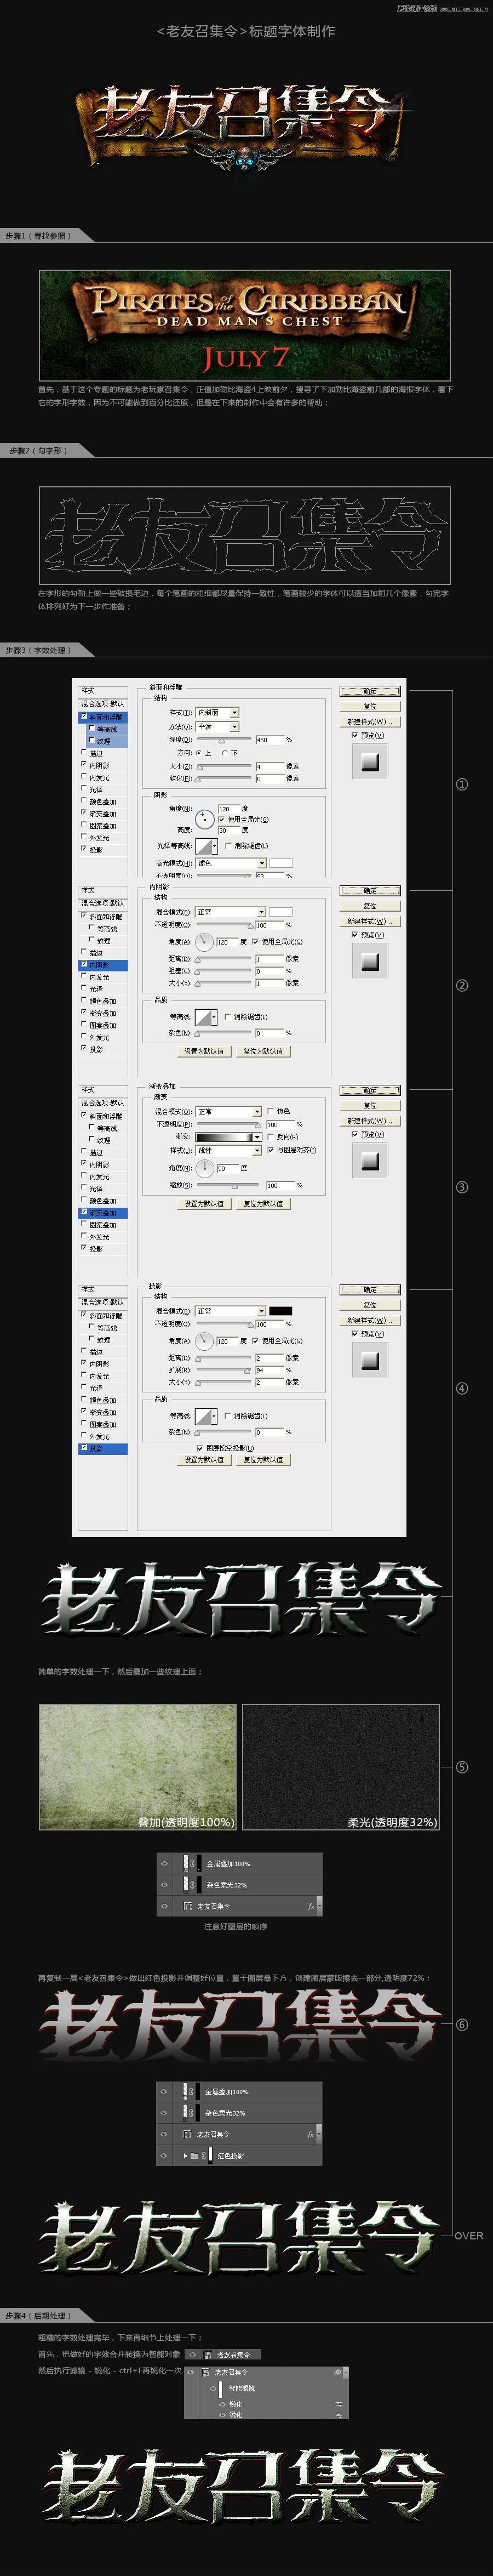Screen dimensions: 493x2576
Task: Click the angle dial in 投影 dialog
Action: pos(206,1341)
